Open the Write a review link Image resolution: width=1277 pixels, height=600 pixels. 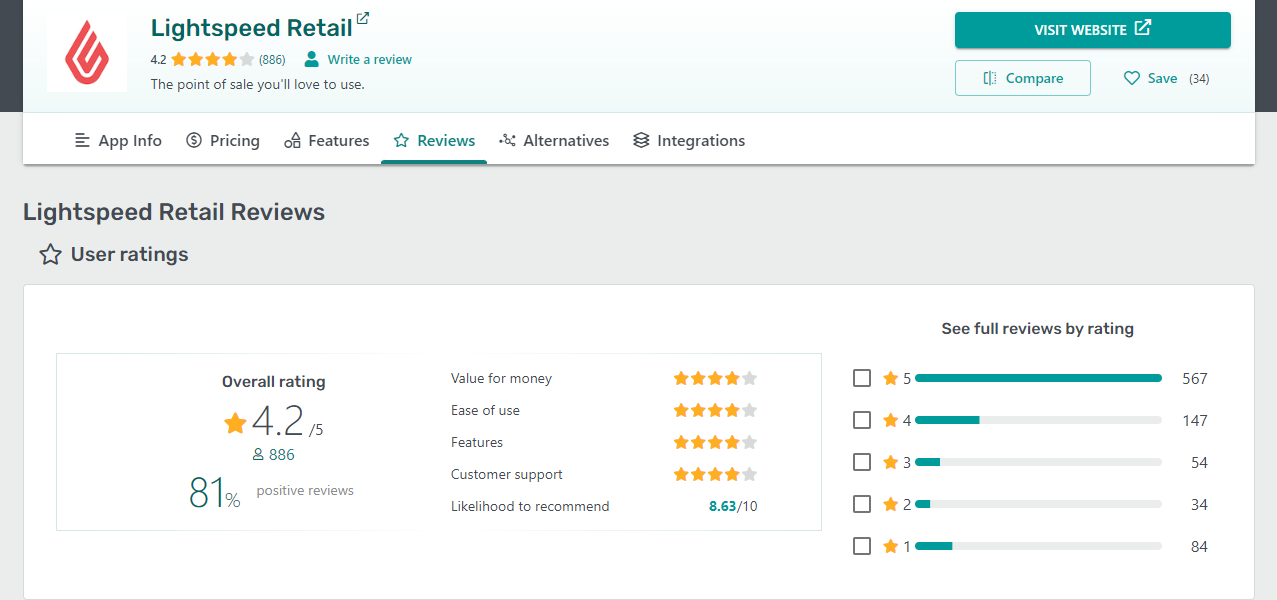370,59
